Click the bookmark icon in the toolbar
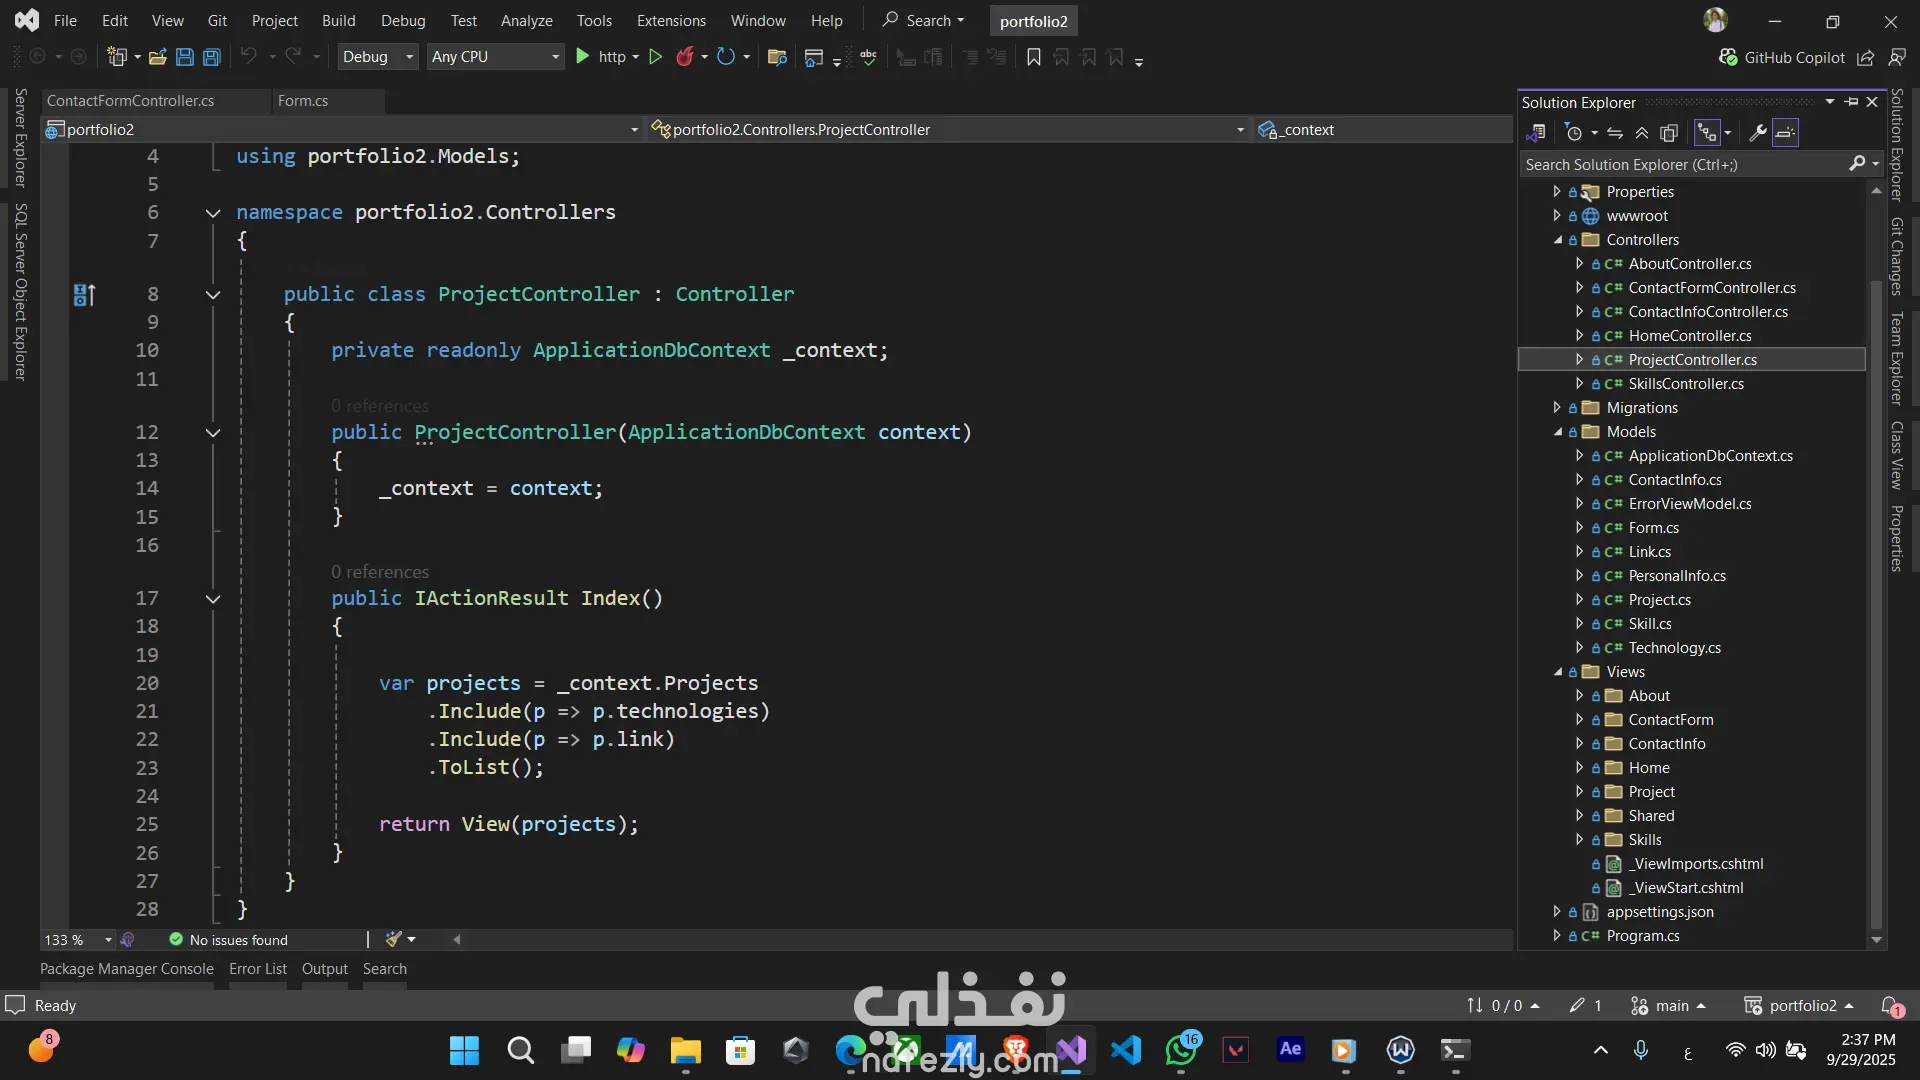This screenshot has height=1080, width=1920. (1034, 57)
